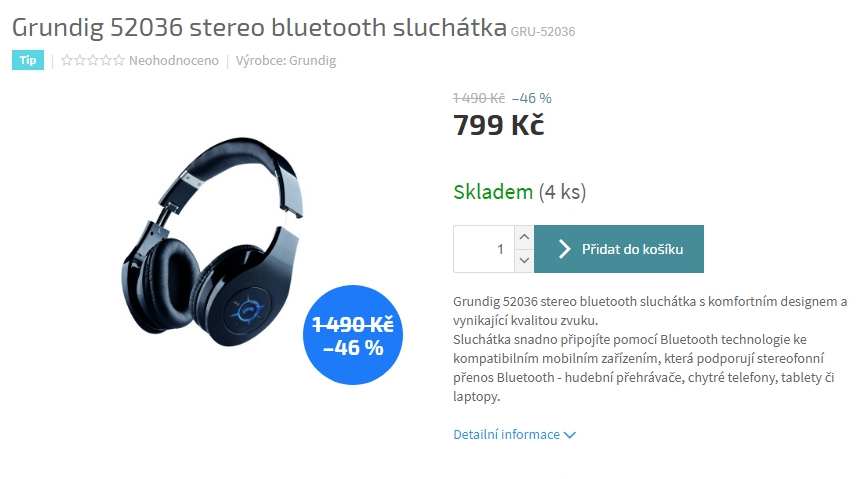Screen dimensions: 866x479
Task: Open the Grundig headphones product image
Action: coord(213,242)
